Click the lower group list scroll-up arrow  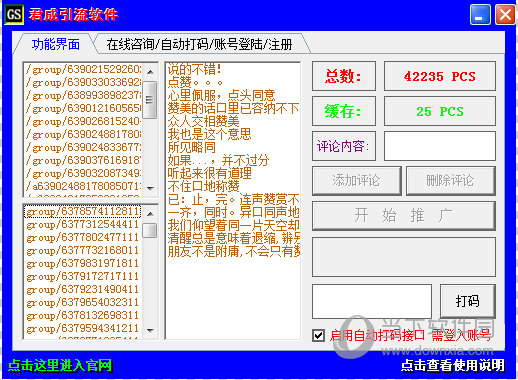tap(150, 214)
